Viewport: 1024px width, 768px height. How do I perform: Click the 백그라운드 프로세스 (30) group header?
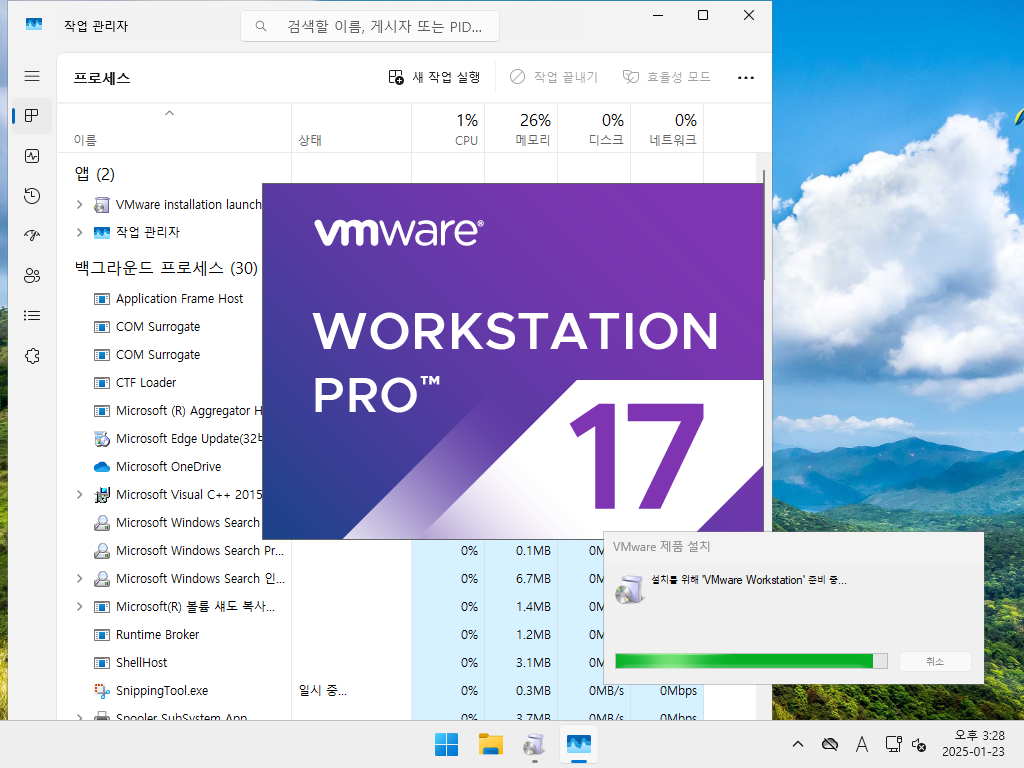click(x=167, y=268)
